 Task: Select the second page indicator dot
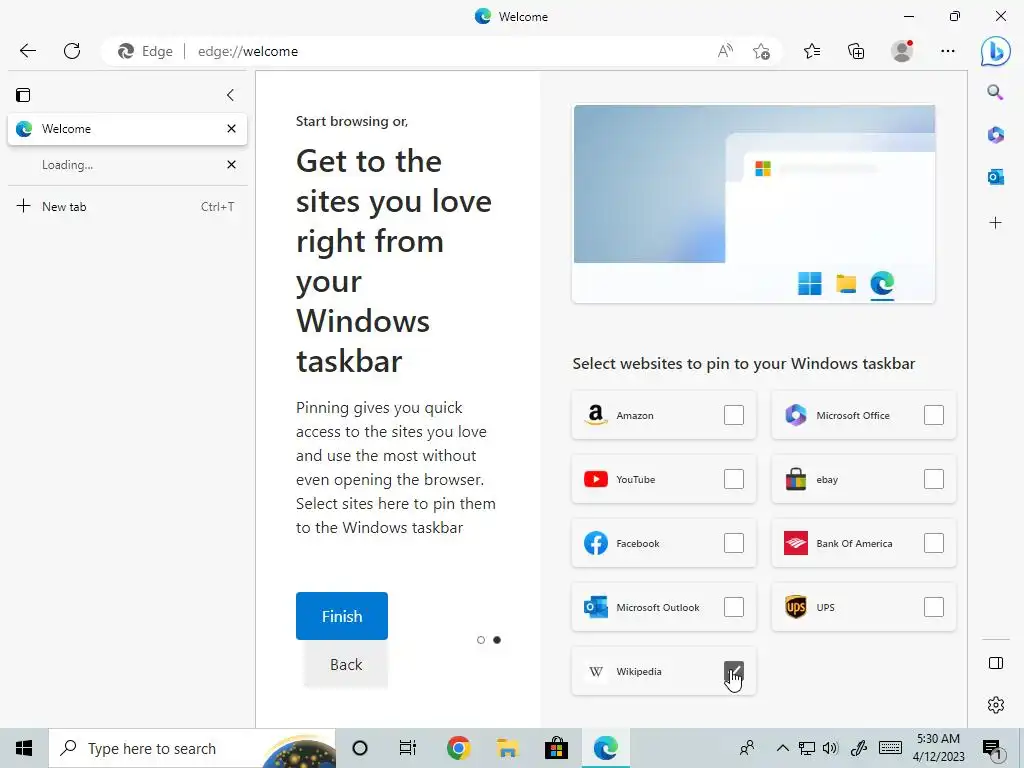pos(497,640)
